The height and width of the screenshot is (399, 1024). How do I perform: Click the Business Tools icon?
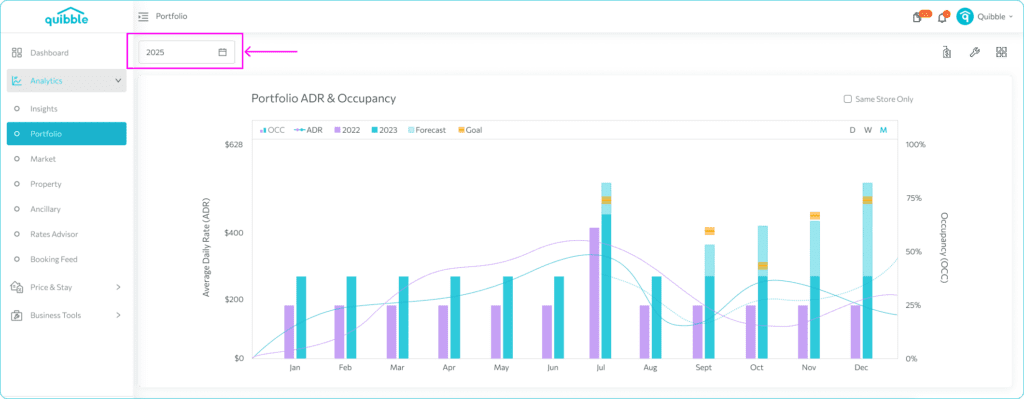[x=17, y=315]
